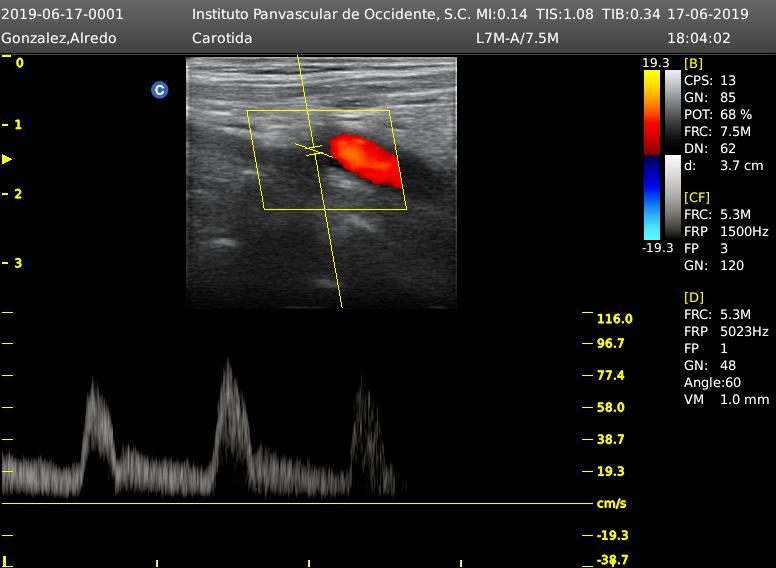Click the exam type label Carotida
Screen dimensions: 776x568
tap(222, 38)
